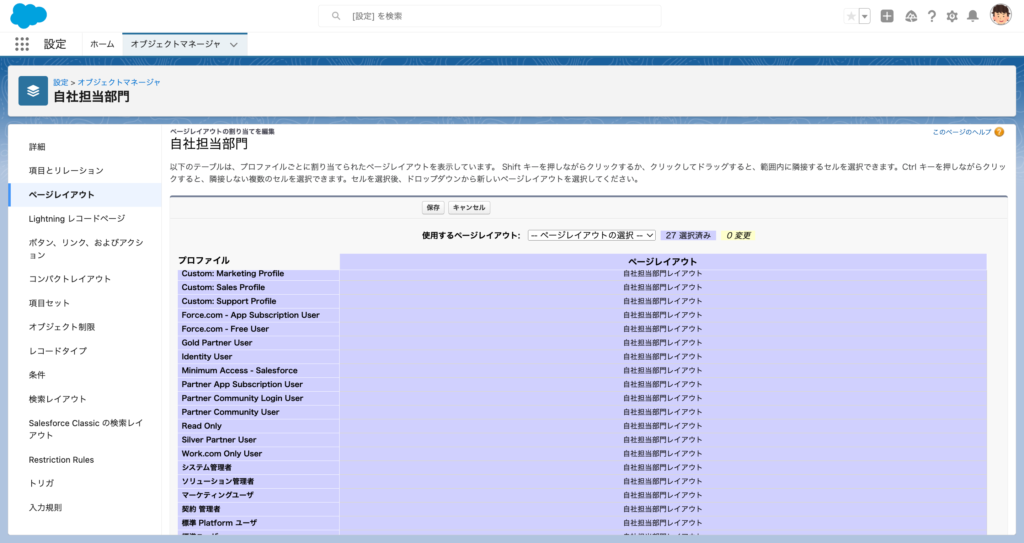Open 検索レイアウト in the sidebar
1024x543 pixels.
pos(85,399)
